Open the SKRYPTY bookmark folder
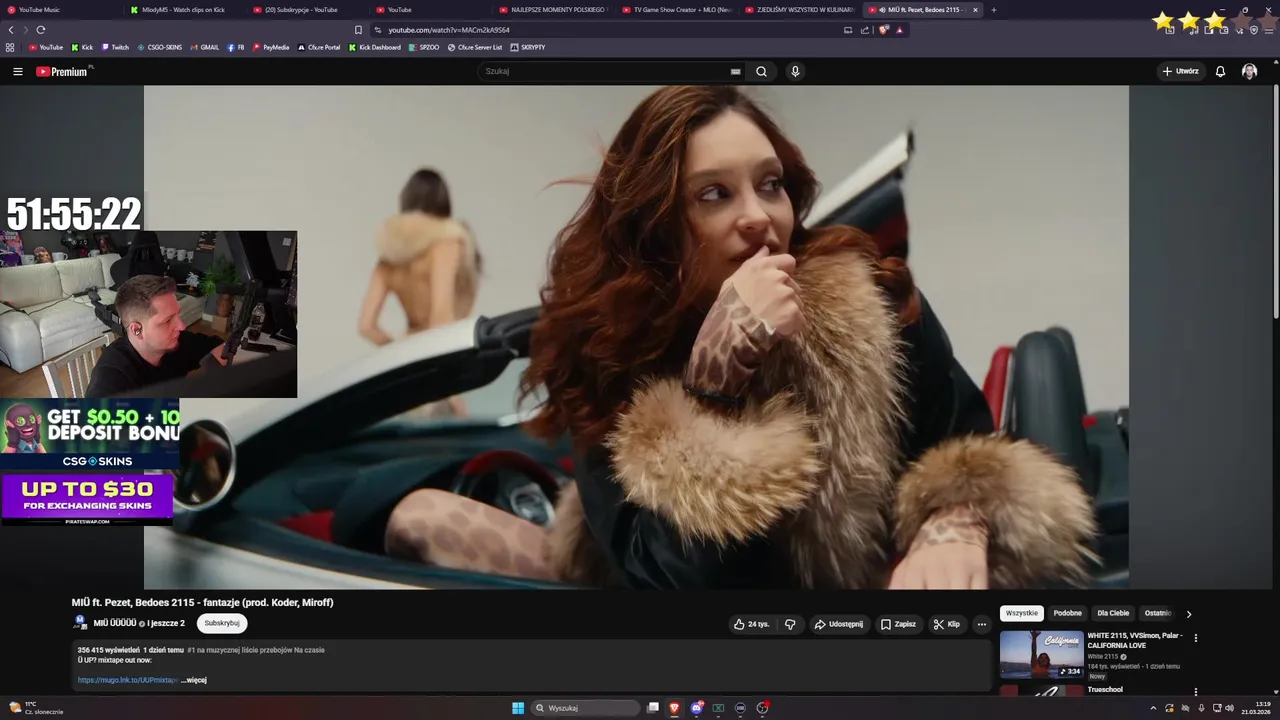 pyautogui.click(x=528, y=47)
